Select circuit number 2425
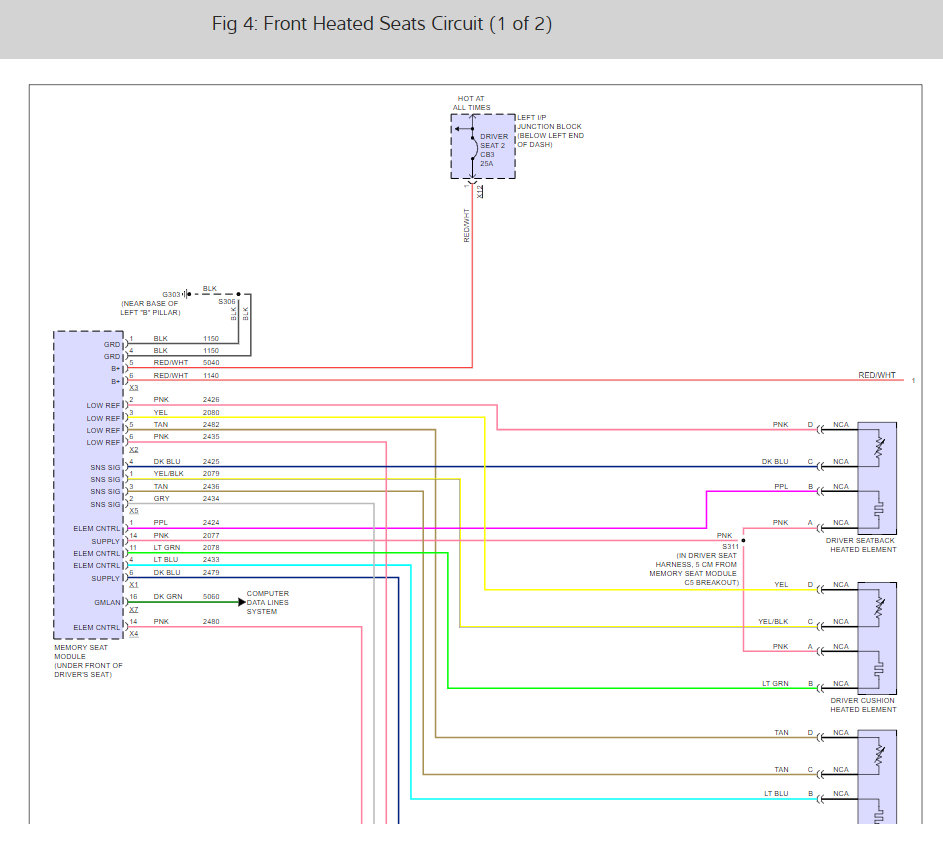 coord(211,461)
